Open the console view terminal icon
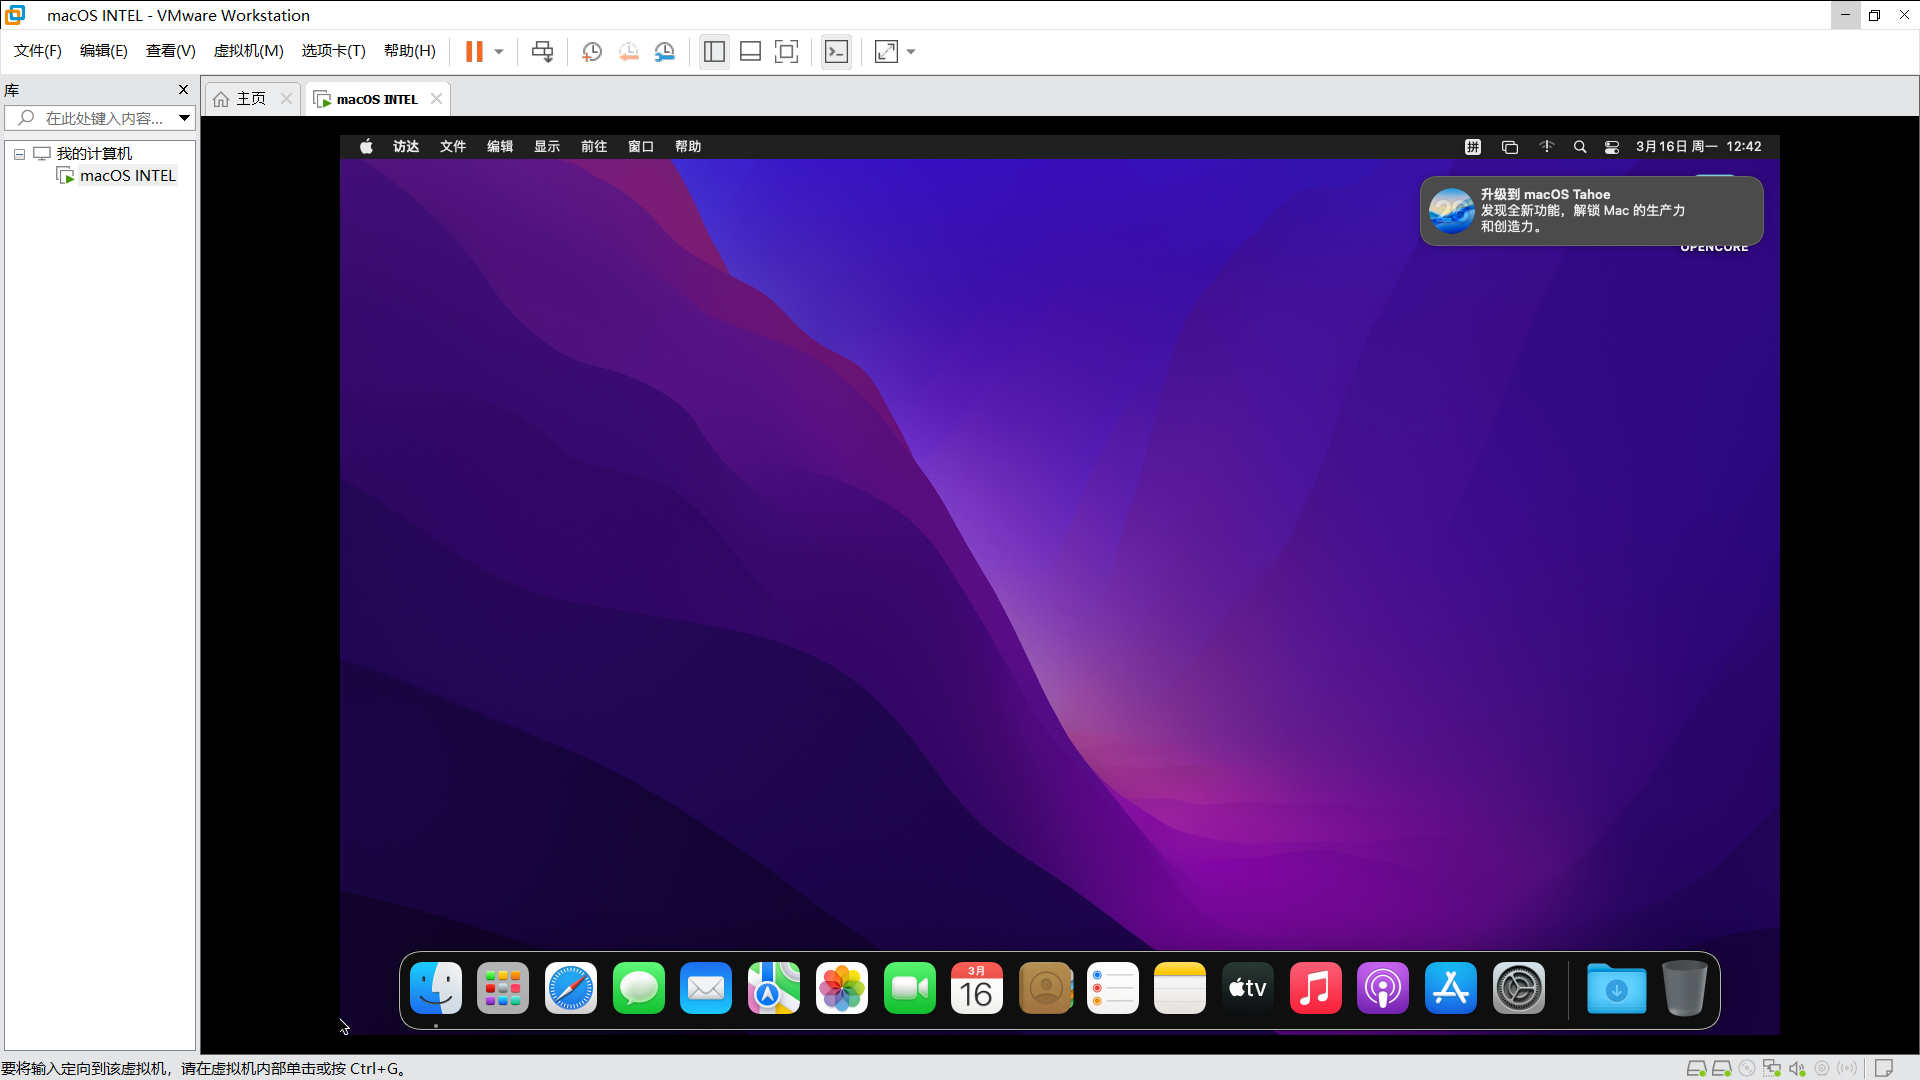The image size is (1920, 1080). (836, 52)
